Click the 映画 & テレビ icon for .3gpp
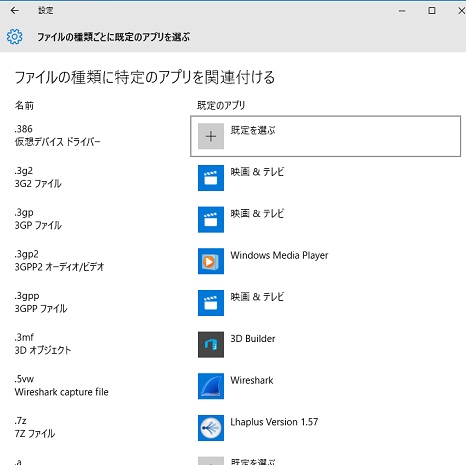This screenshot has height=465, width=466. [211, 303]
